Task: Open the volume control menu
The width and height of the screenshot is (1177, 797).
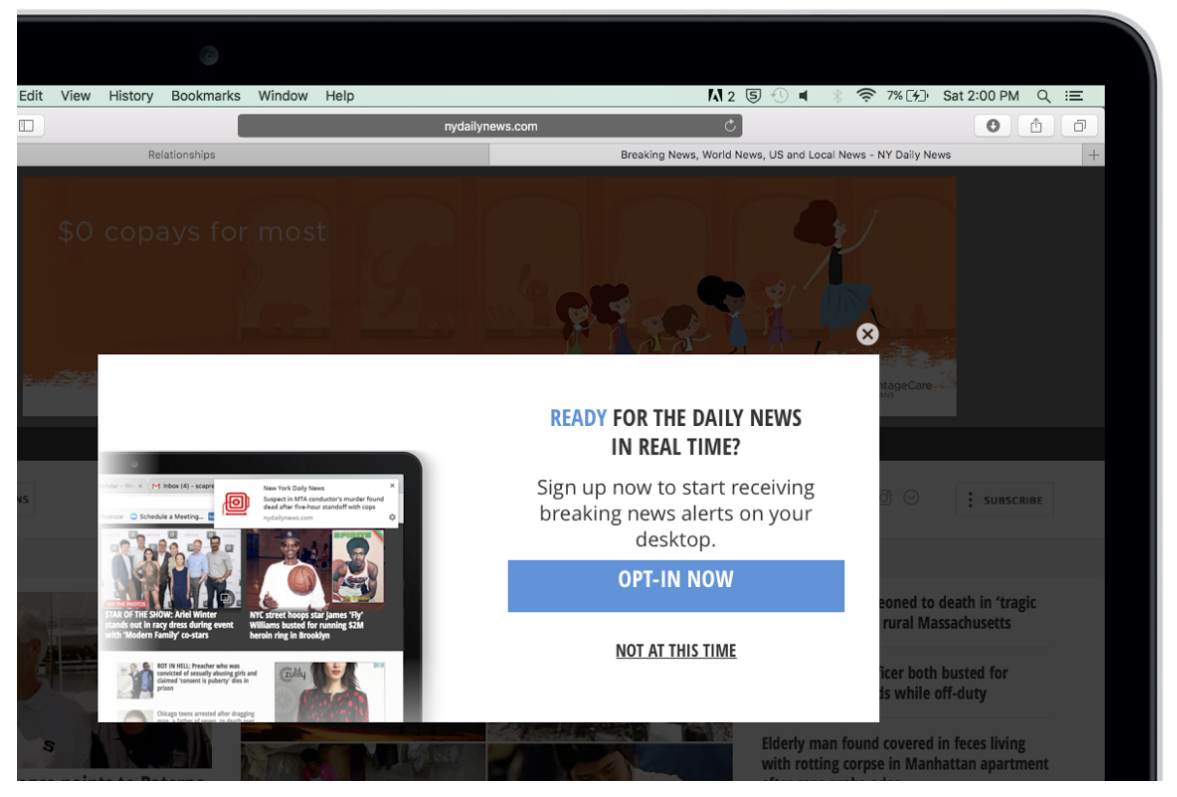Action: tap(804, 96)
